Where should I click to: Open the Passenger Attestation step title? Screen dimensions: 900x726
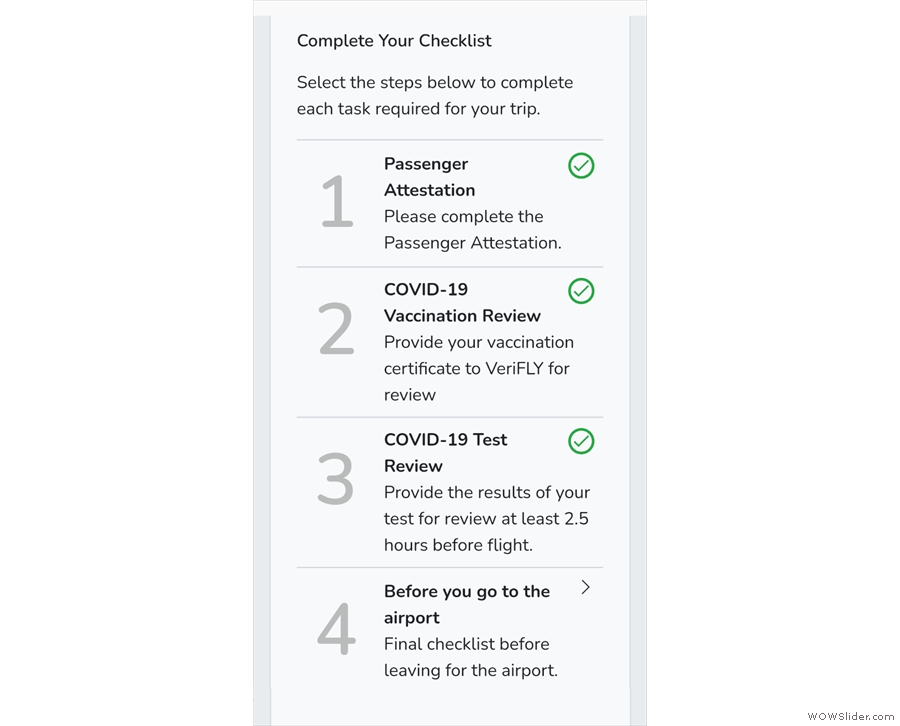pyautogui.click(x=429, y=177)
